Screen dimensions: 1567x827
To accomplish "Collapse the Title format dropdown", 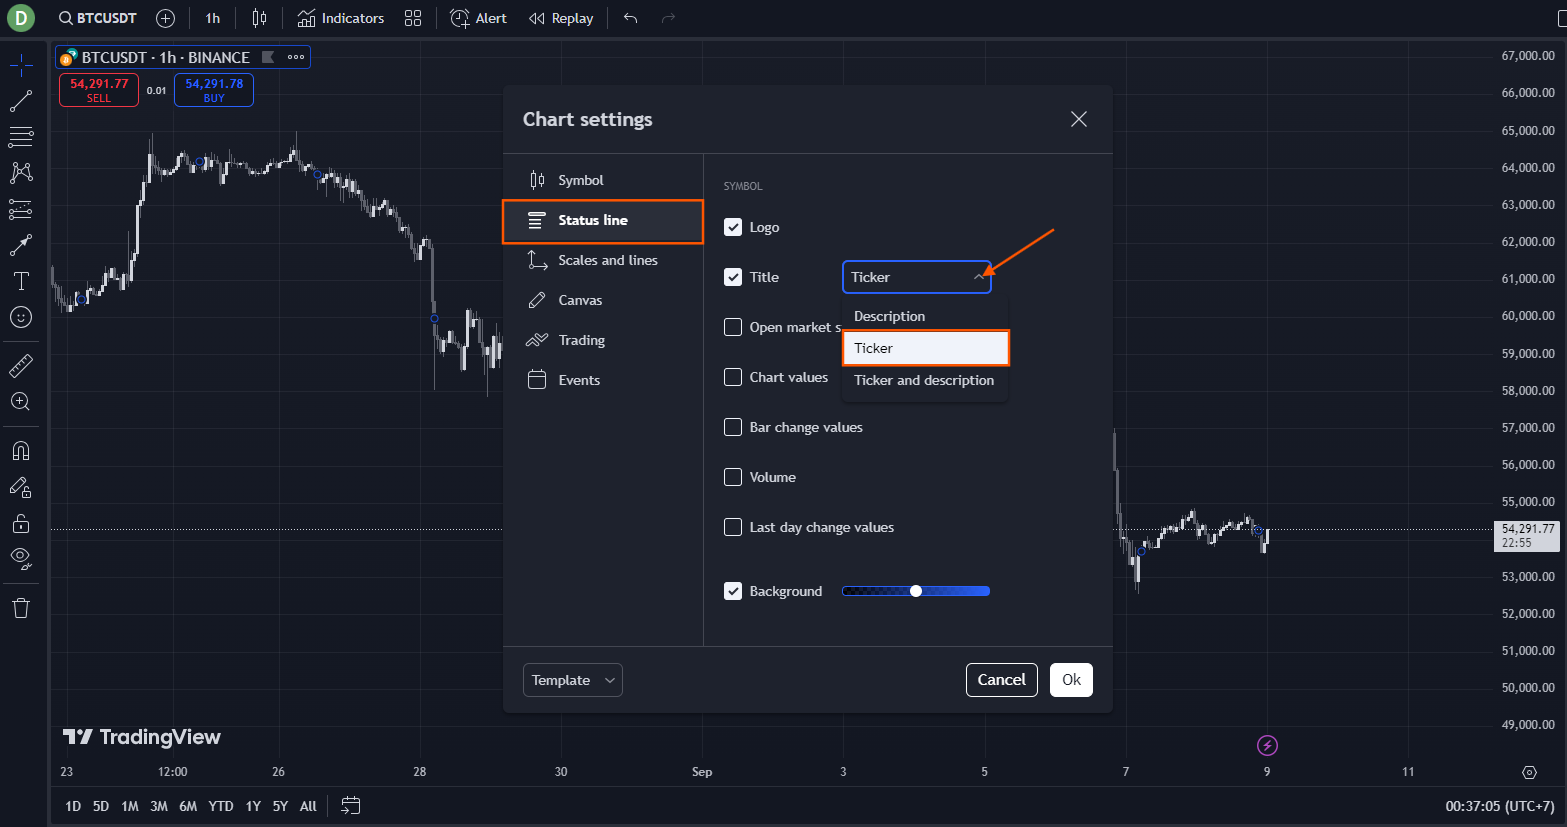I will (917, 277).
